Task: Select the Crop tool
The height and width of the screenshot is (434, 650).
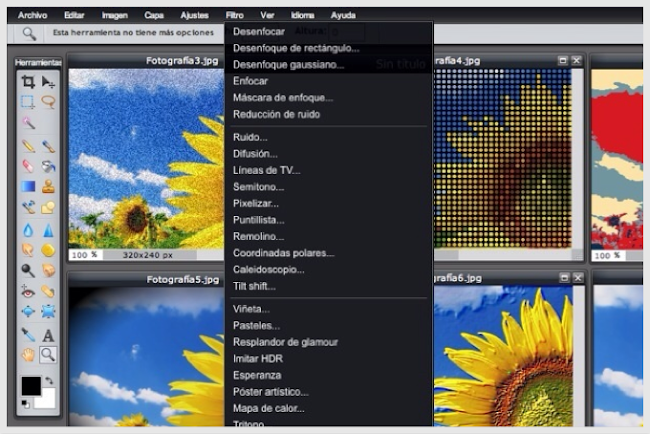Action: click(x=28, y=82)
